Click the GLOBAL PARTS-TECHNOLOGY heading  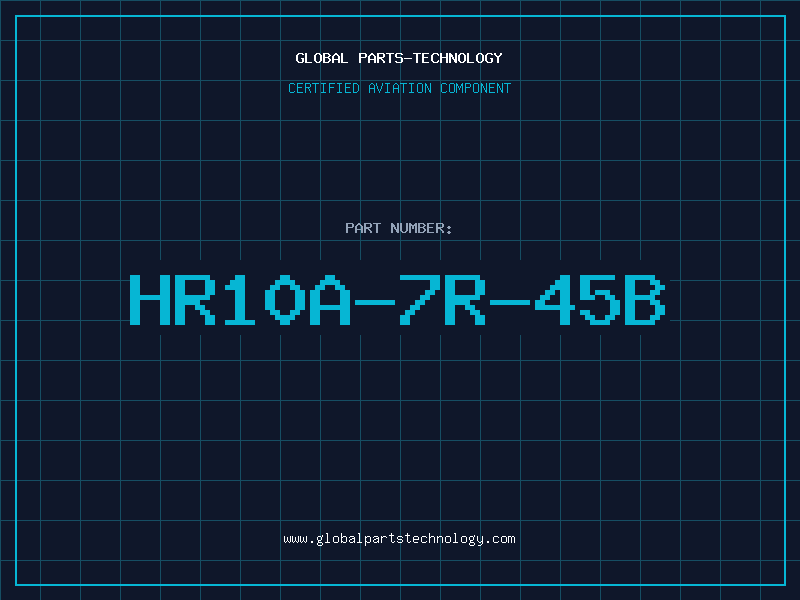(x=399, y=58)
